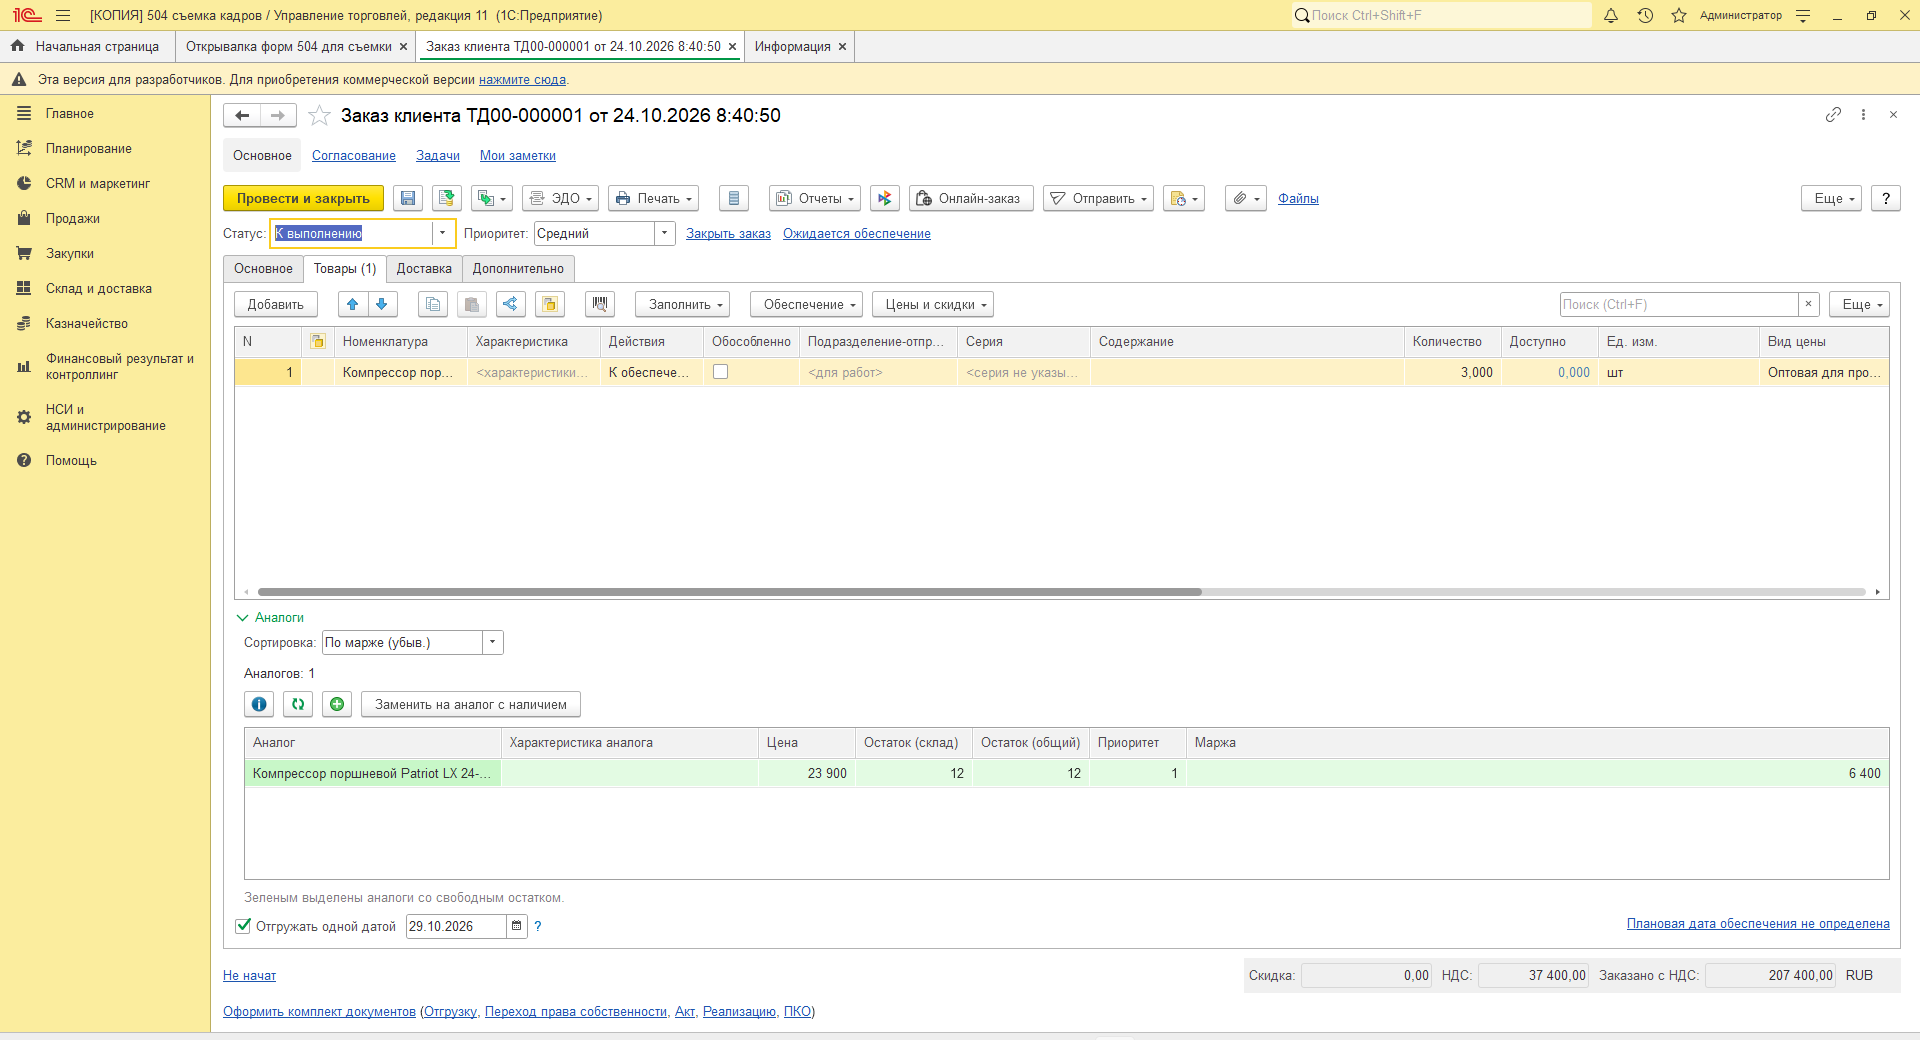Open the Информация tab in the top bar
The image size is (1920, 1040).
[x=792, y=46]
